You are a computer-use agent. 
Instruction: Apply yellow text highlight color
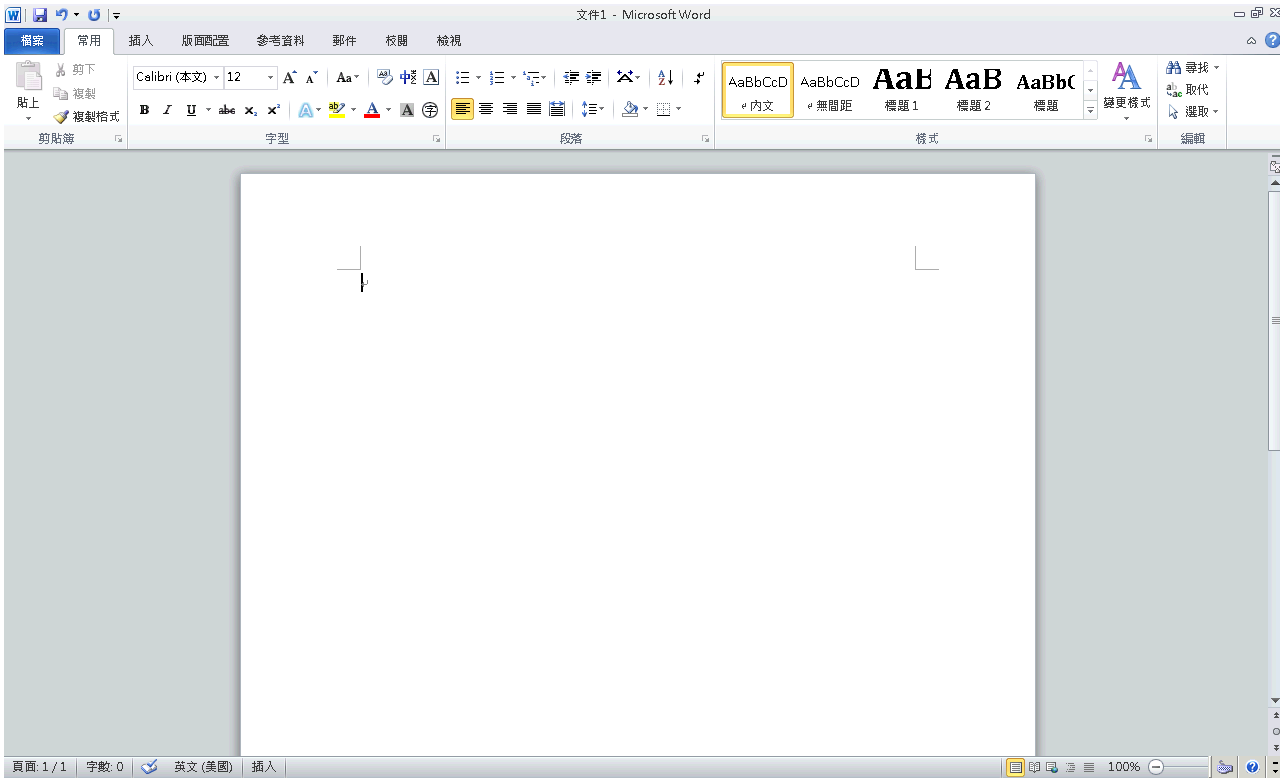pyautogui.click(x=337, y=110)
